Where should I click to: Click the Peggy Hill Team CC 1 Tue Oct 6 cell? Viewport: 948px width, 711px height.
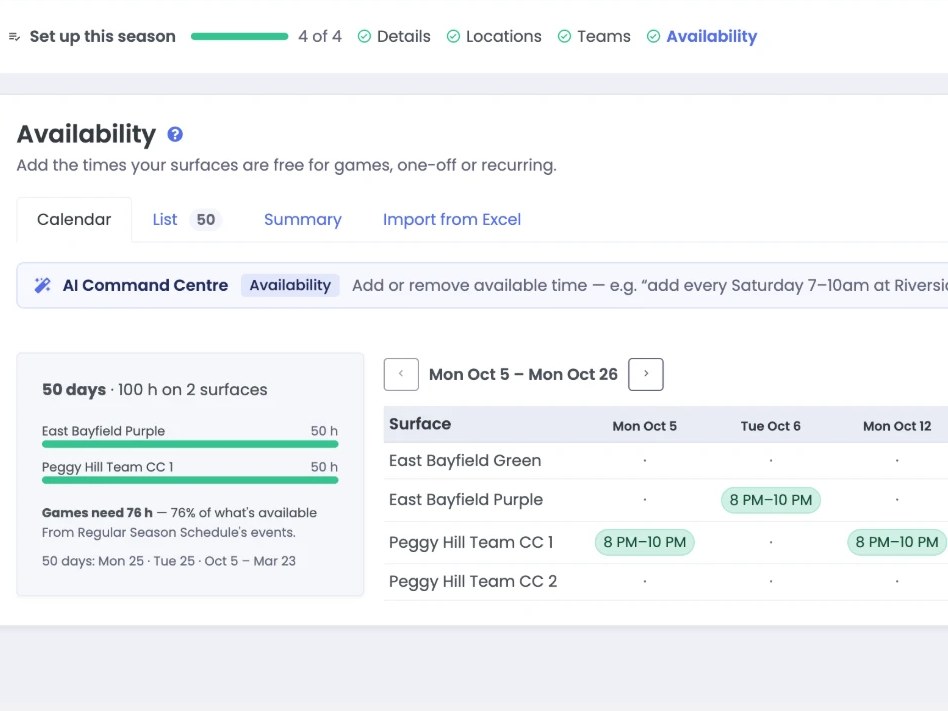[x=771, y=542]
